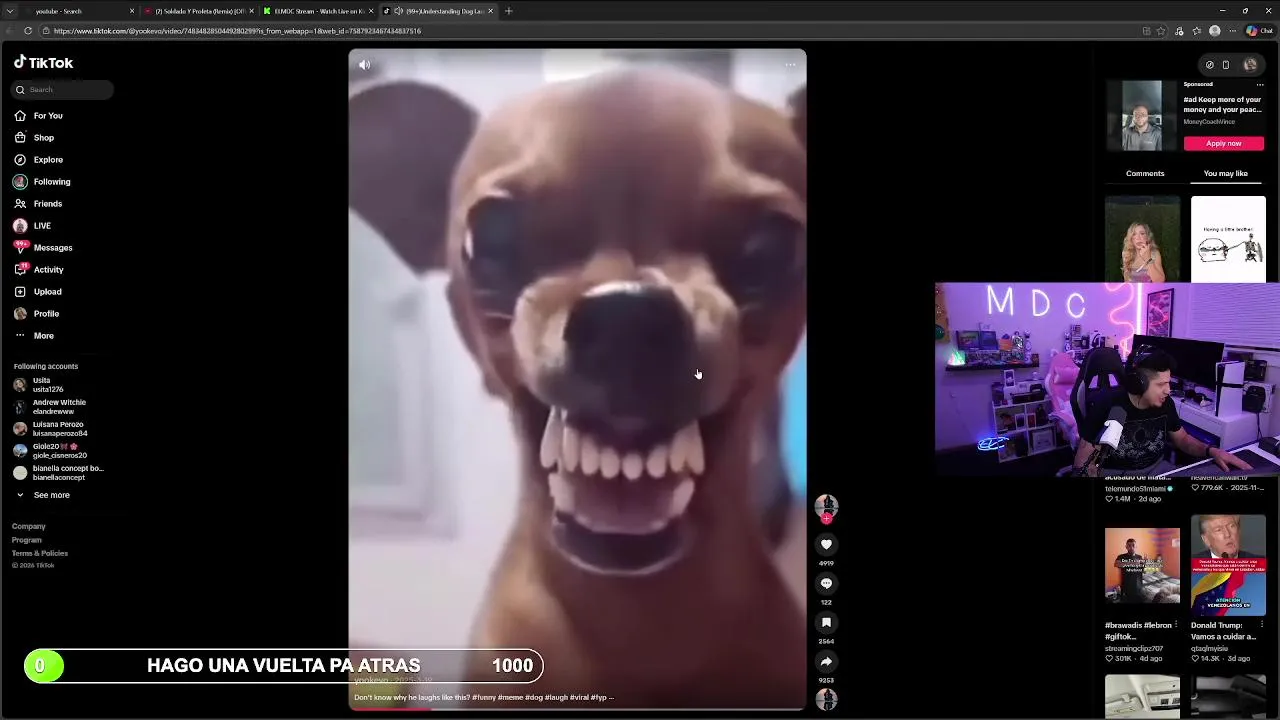Open the telemundo51miami account link
The height and width of the screenshot is (720, 1280).
pyautogui.click(x=1139, y=489)
